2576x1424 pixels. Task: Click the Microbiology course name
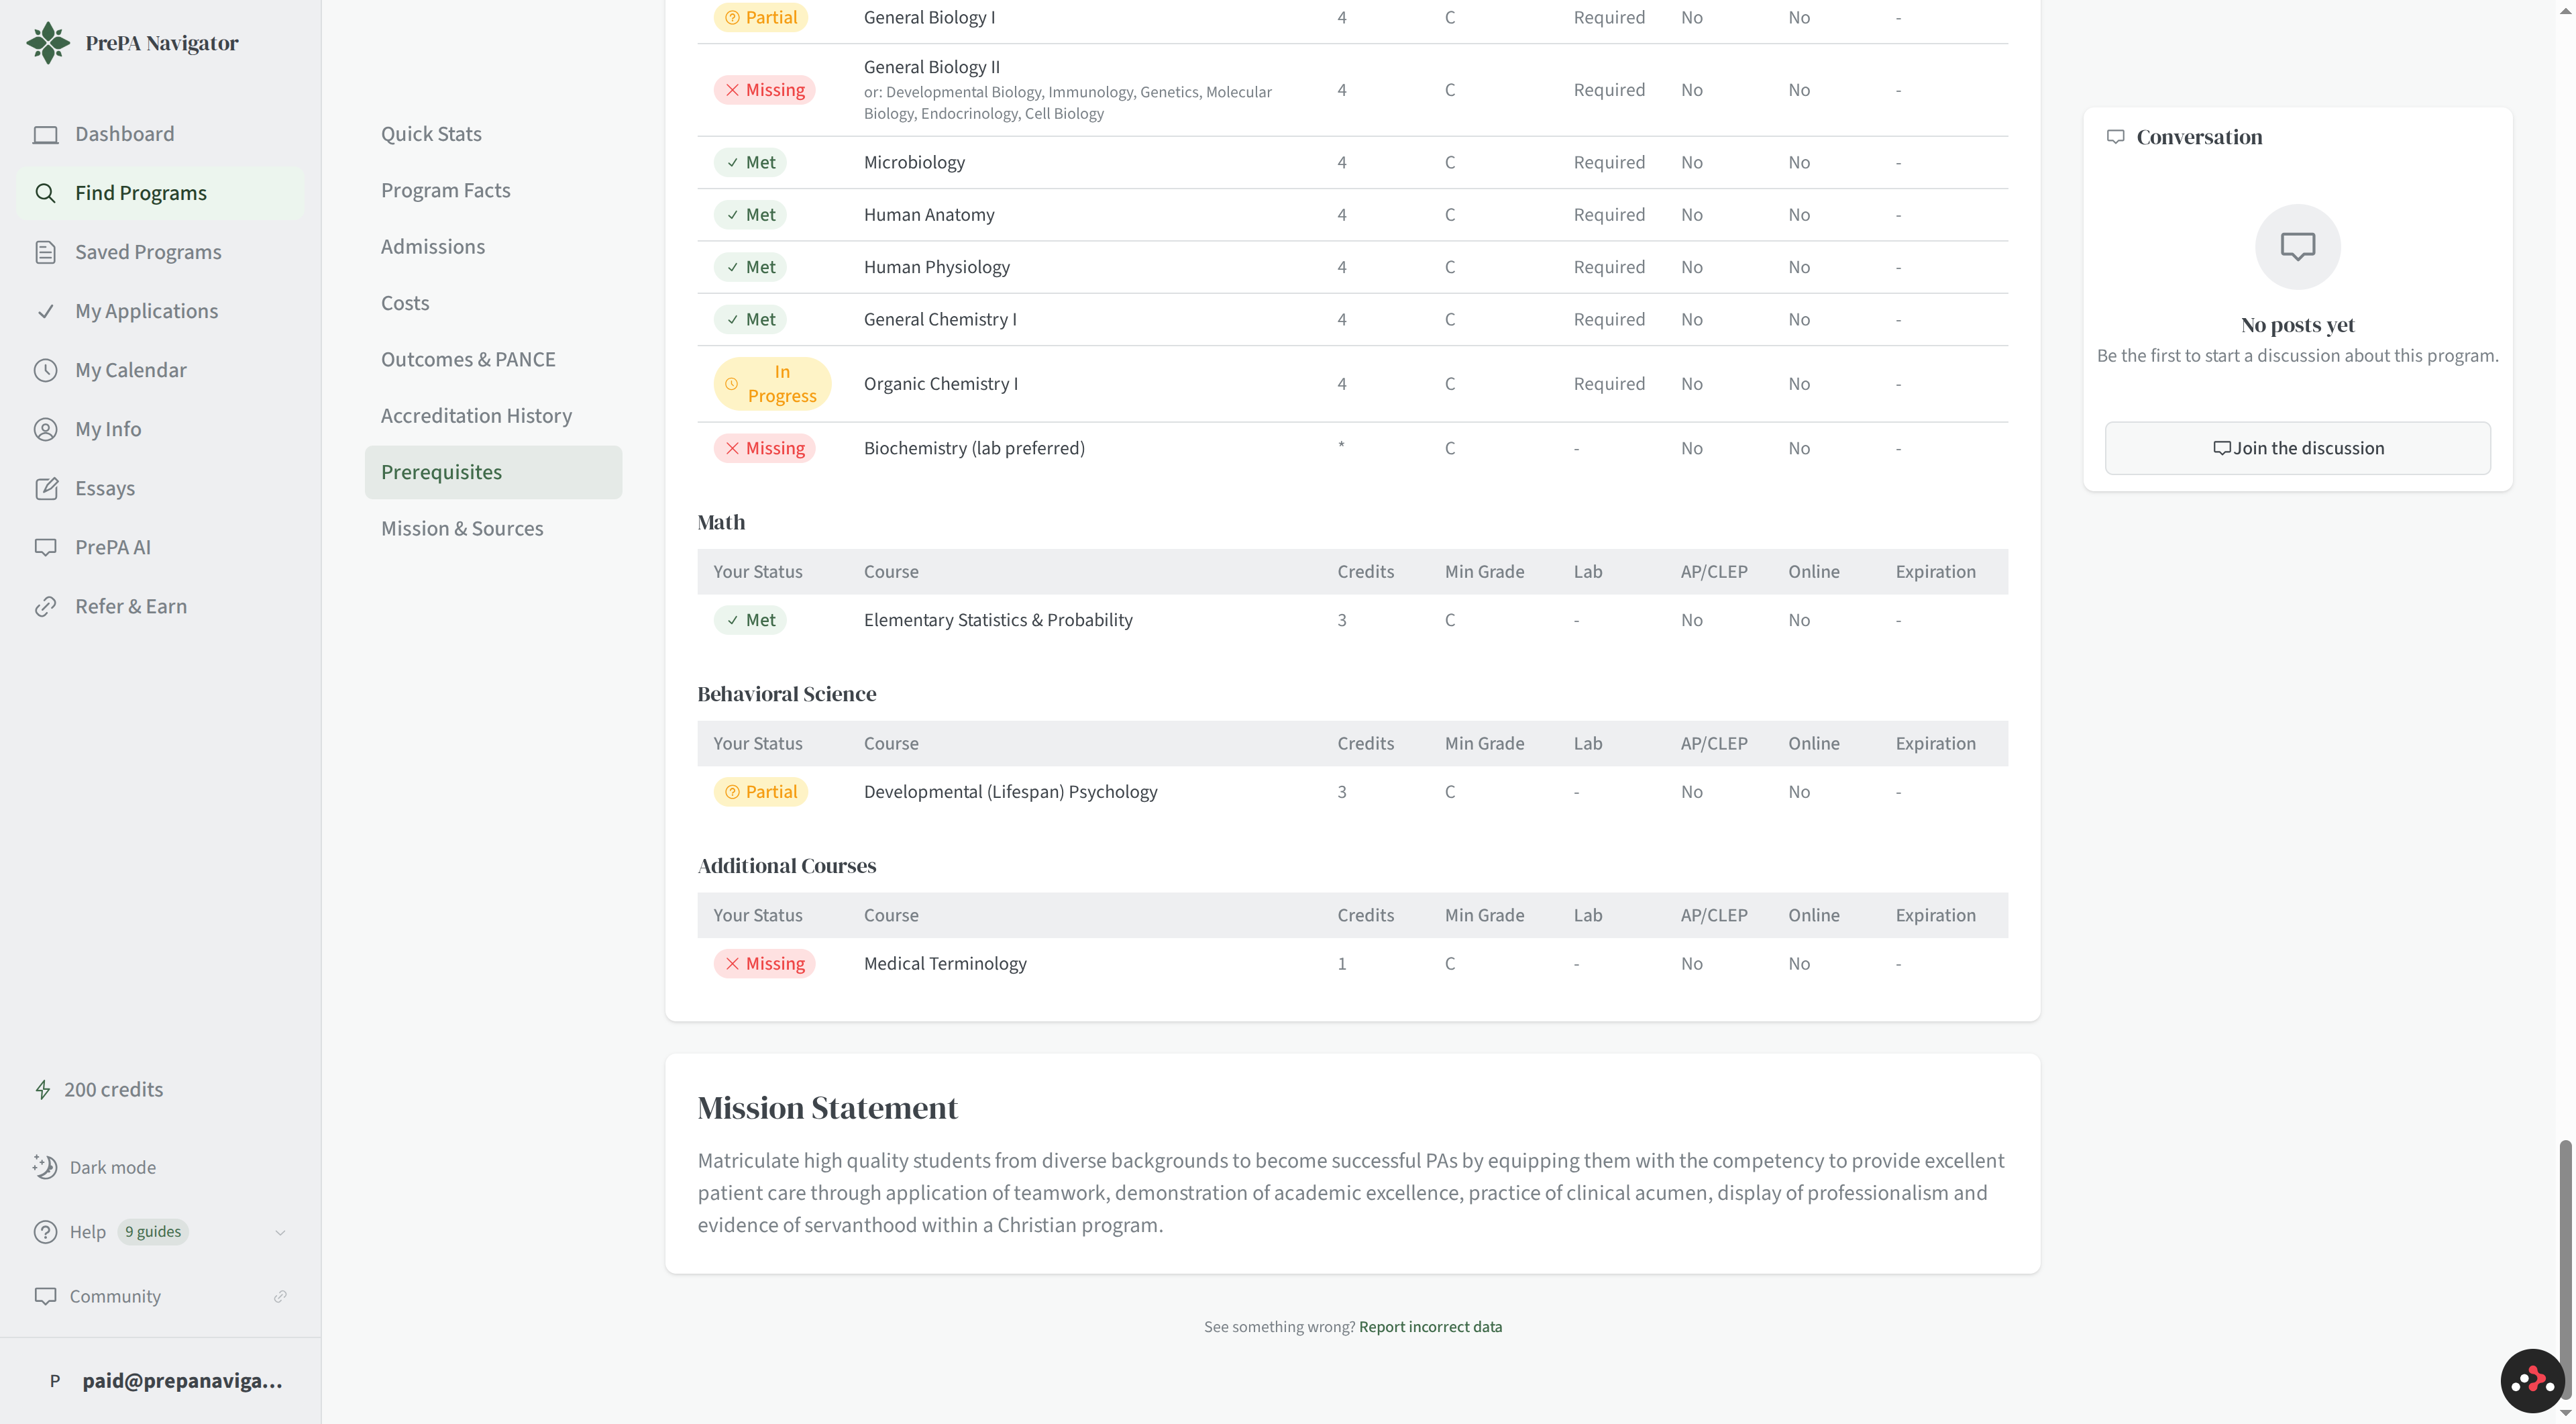point(914,162)
